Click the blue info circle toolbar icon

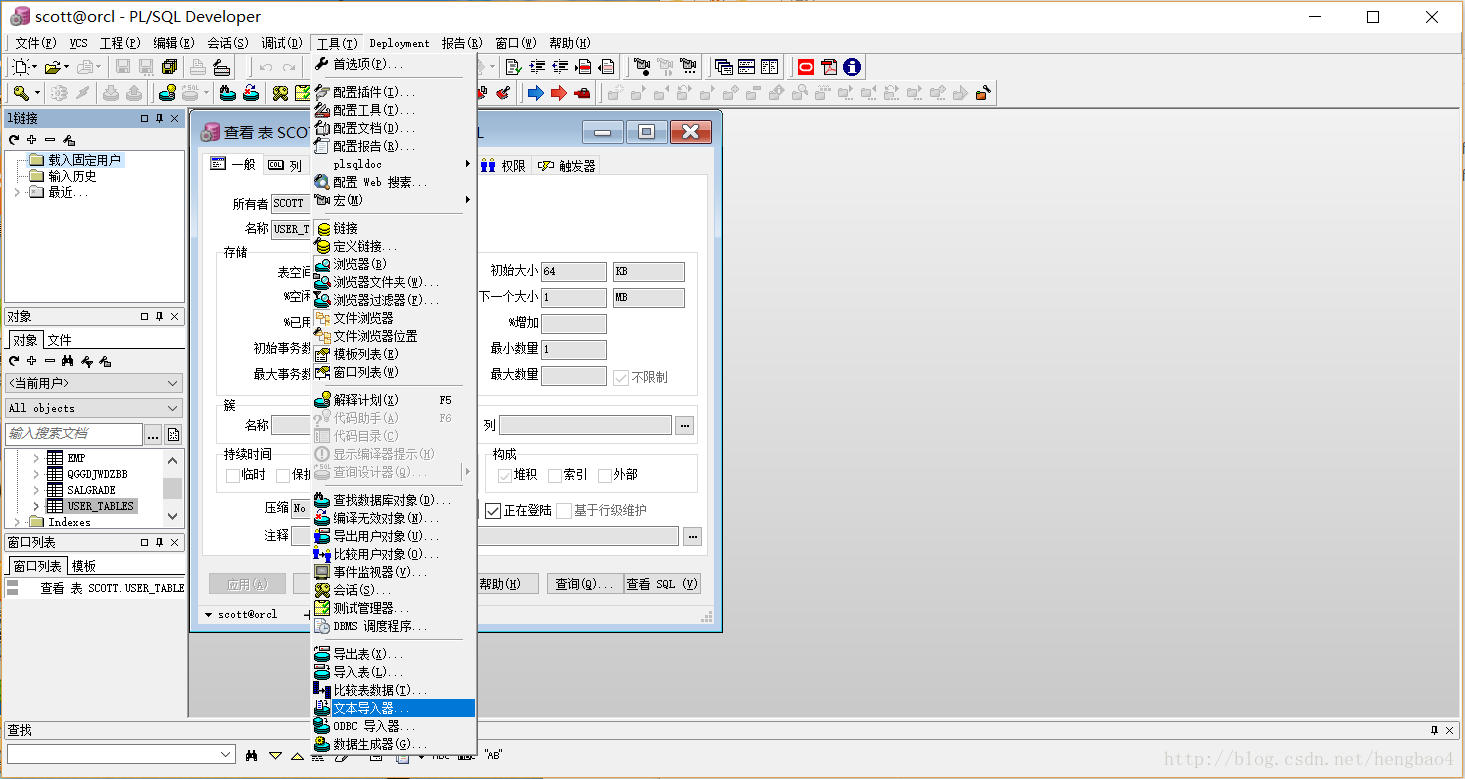tap(852, 67)
